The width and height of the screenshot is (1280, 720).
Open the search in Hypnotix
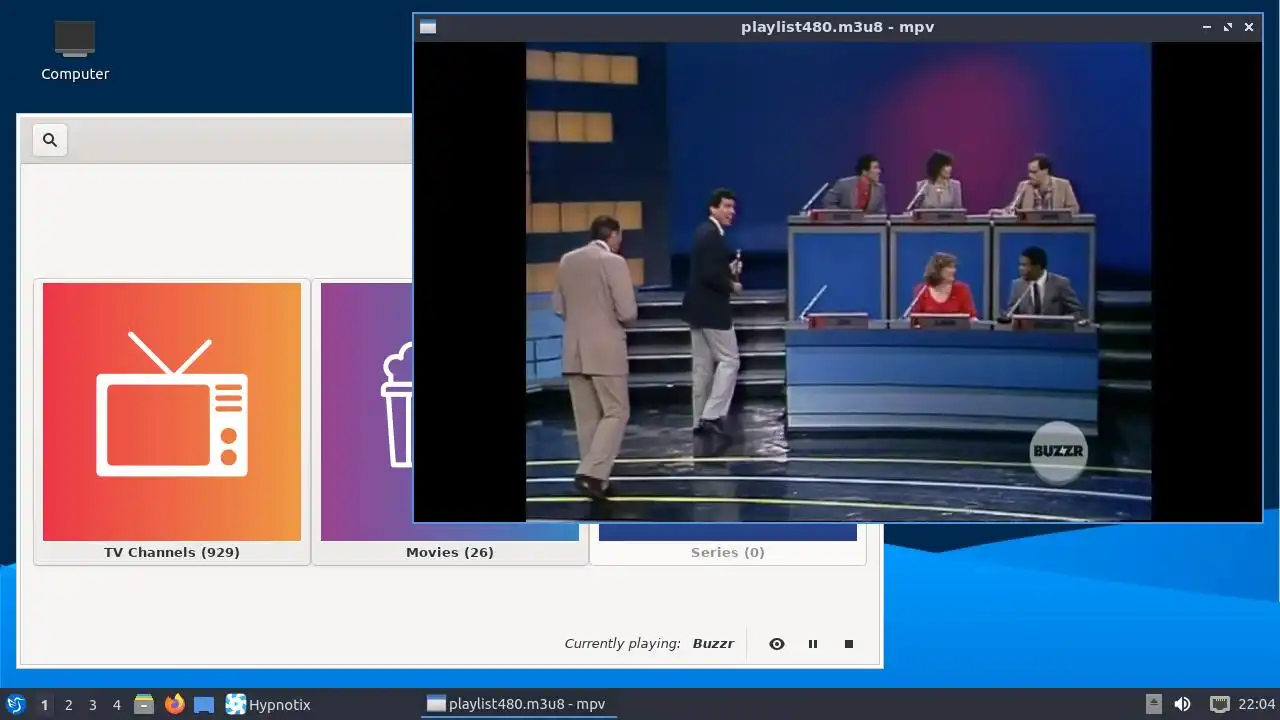pyautogui.click(x=50, y=140)
